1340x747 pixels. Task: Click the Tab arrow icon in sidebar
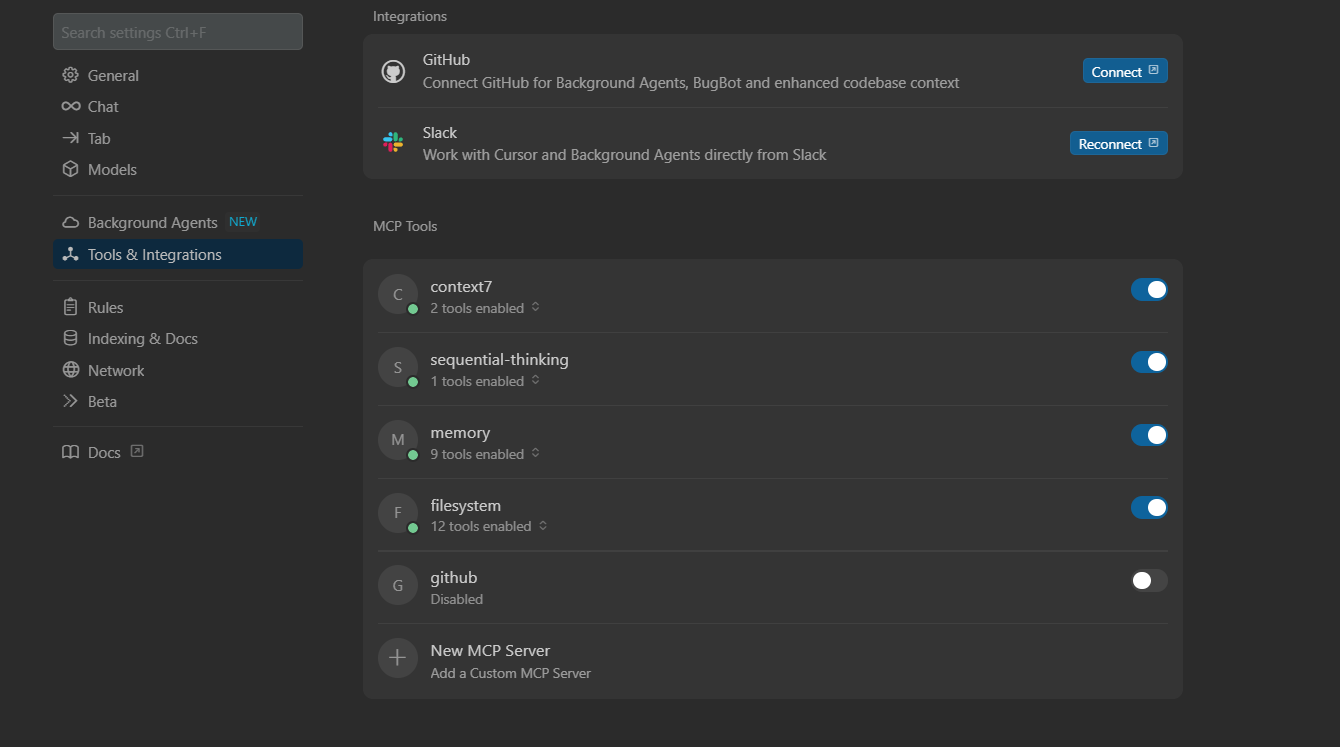[x=70, y=138]
